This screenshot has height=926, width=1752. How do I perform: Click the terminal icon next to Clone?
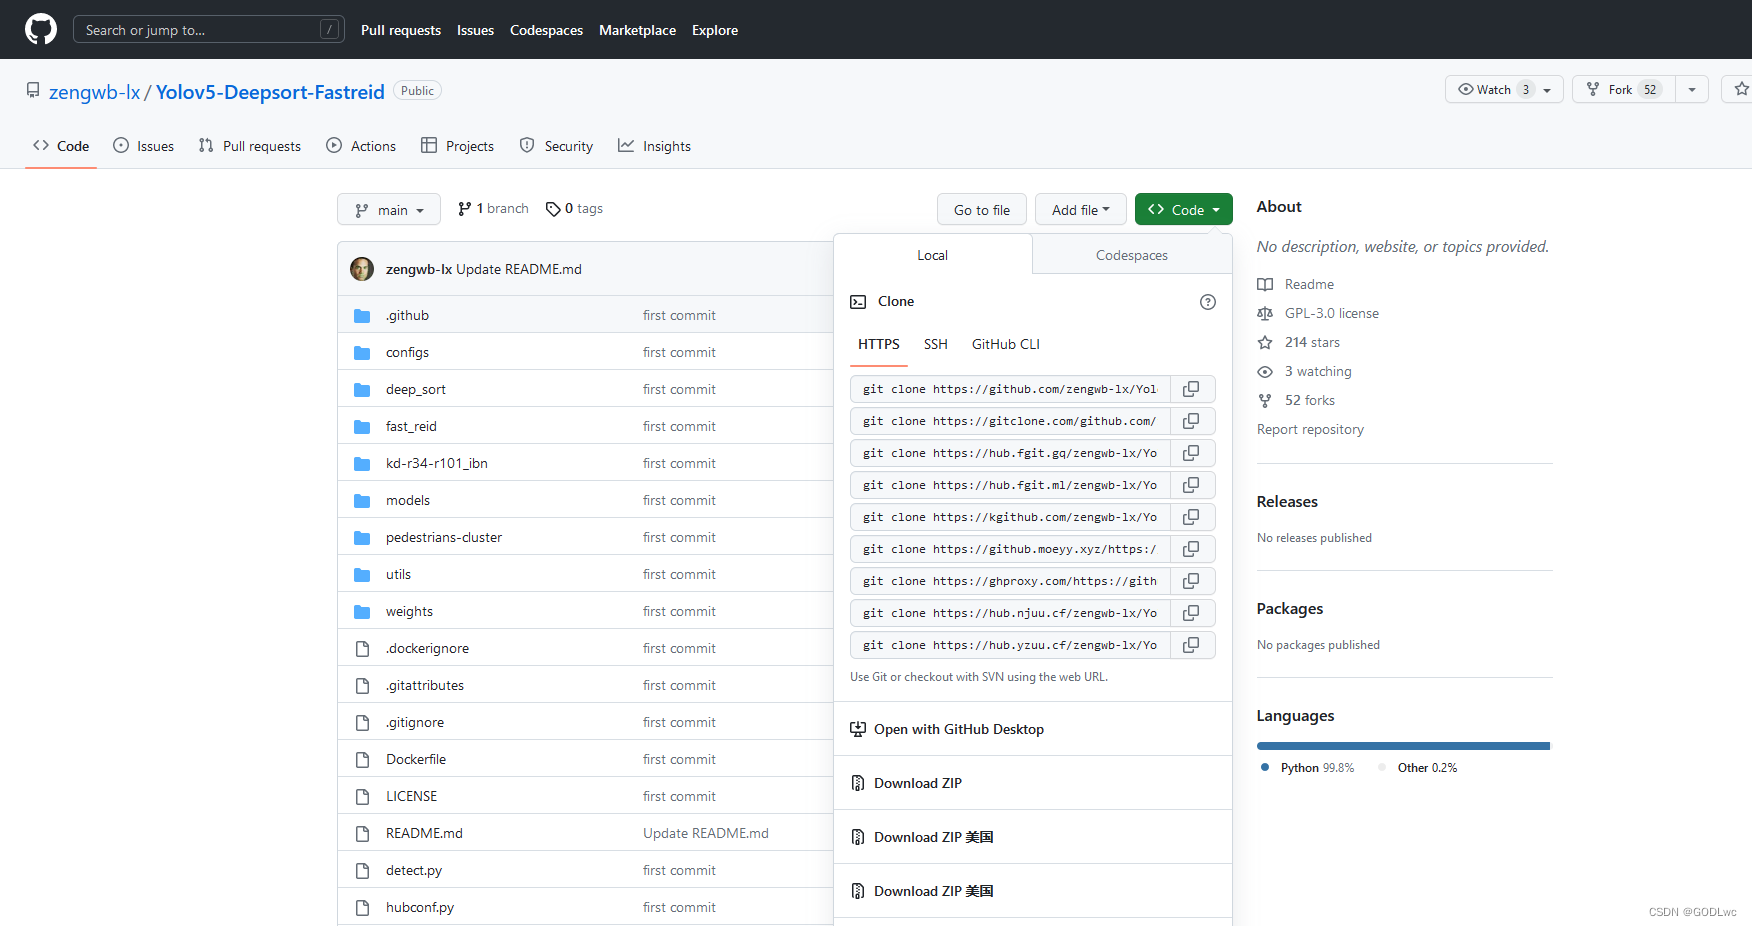point(858,302)
